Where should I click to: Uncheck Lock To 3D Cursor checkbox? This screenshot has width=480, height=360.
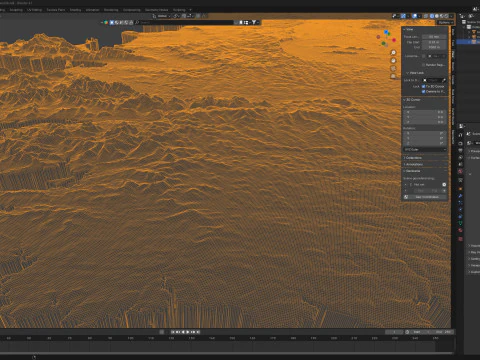(424, 86)
